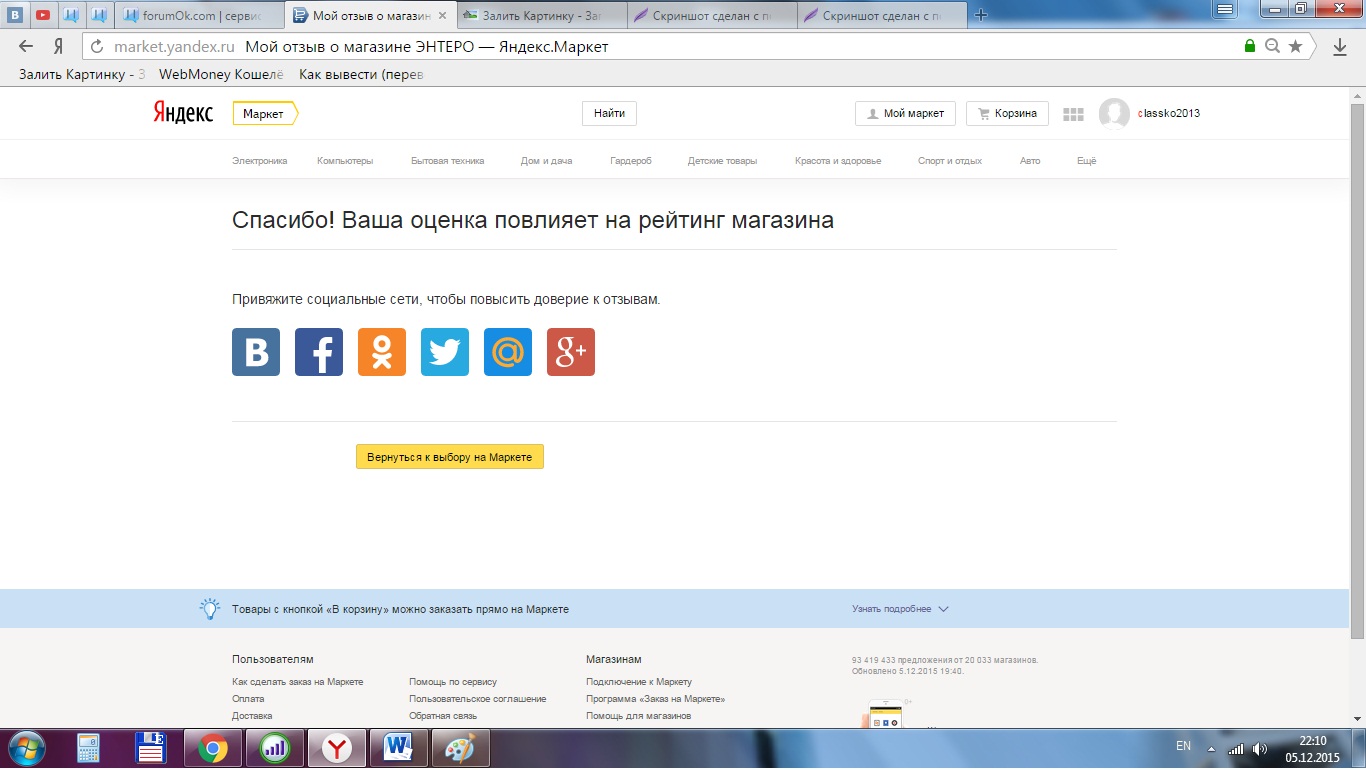Link your VKontakte account icon
Viewport: 1366px width, 770px height.
[256, 352]
